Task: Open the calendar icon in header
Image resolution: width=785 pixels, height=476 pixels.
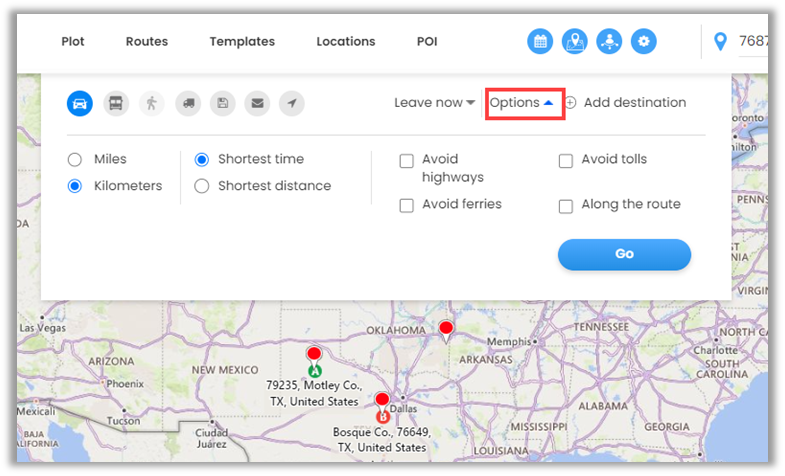Action: coord(540,42)
